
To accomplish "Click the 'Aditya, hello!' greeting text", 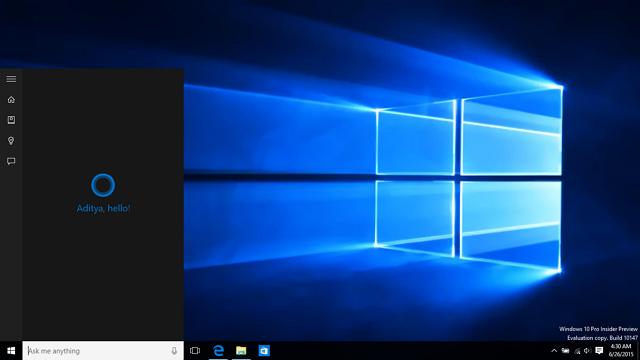I will click(x=103, y=209).
